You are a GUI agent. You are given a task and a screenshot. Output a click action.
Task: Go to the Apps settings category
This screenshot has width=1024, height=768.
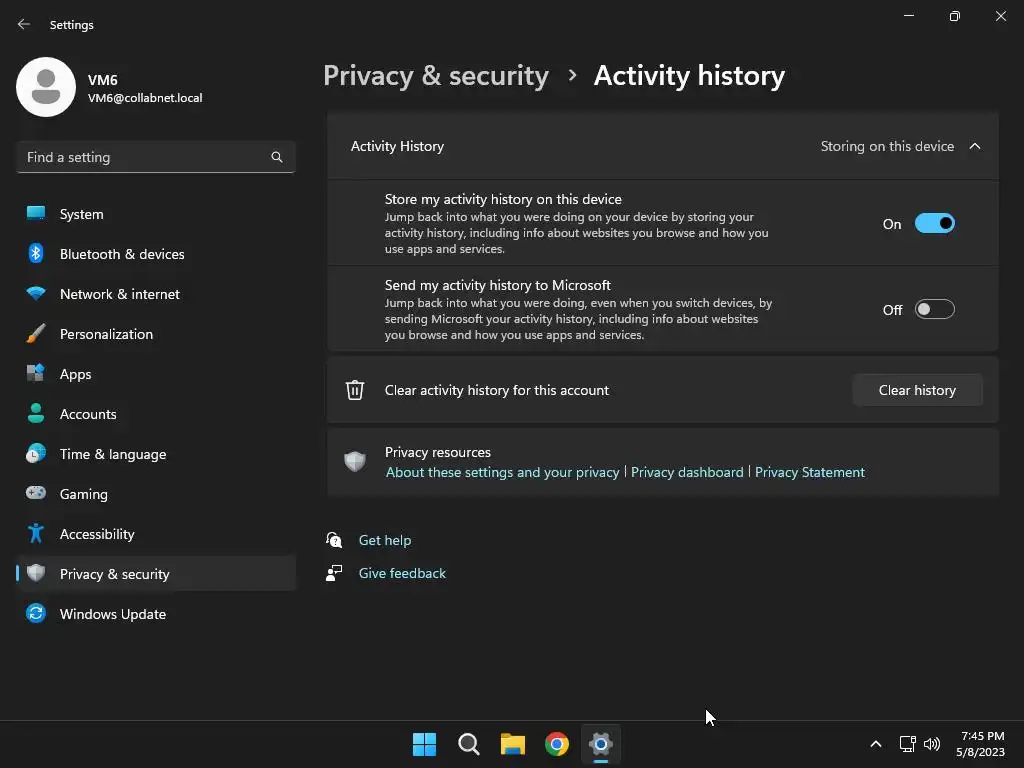pyautogui.click(x=75, y=374)
